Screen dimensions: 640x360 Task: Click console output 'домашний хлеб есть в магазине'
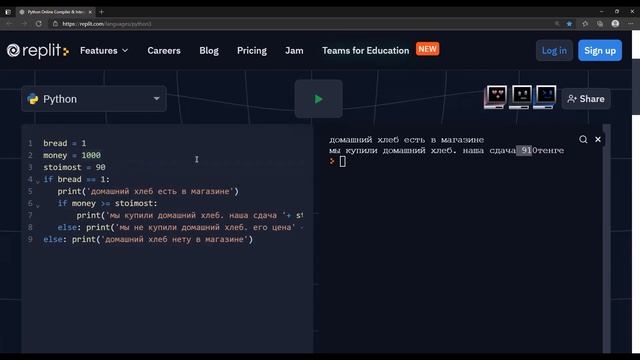[x=407, y=140]
